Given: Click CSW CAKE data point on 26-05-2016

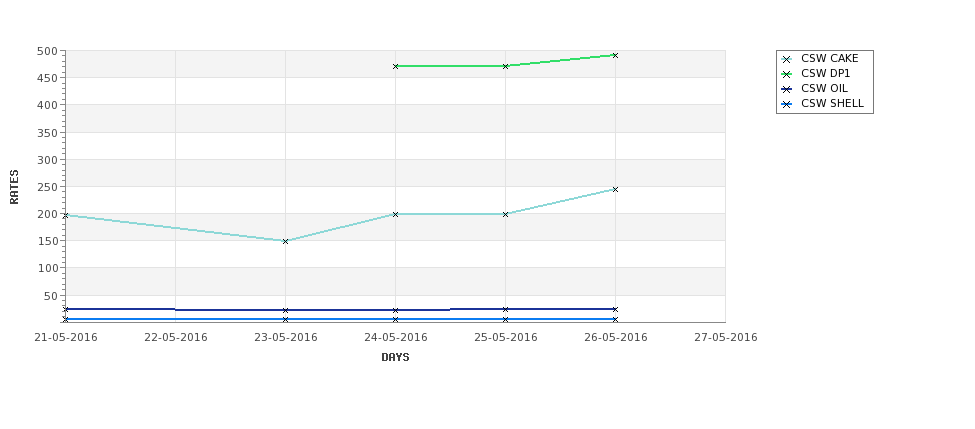Looking at the screenshot, I should [615, 190].
